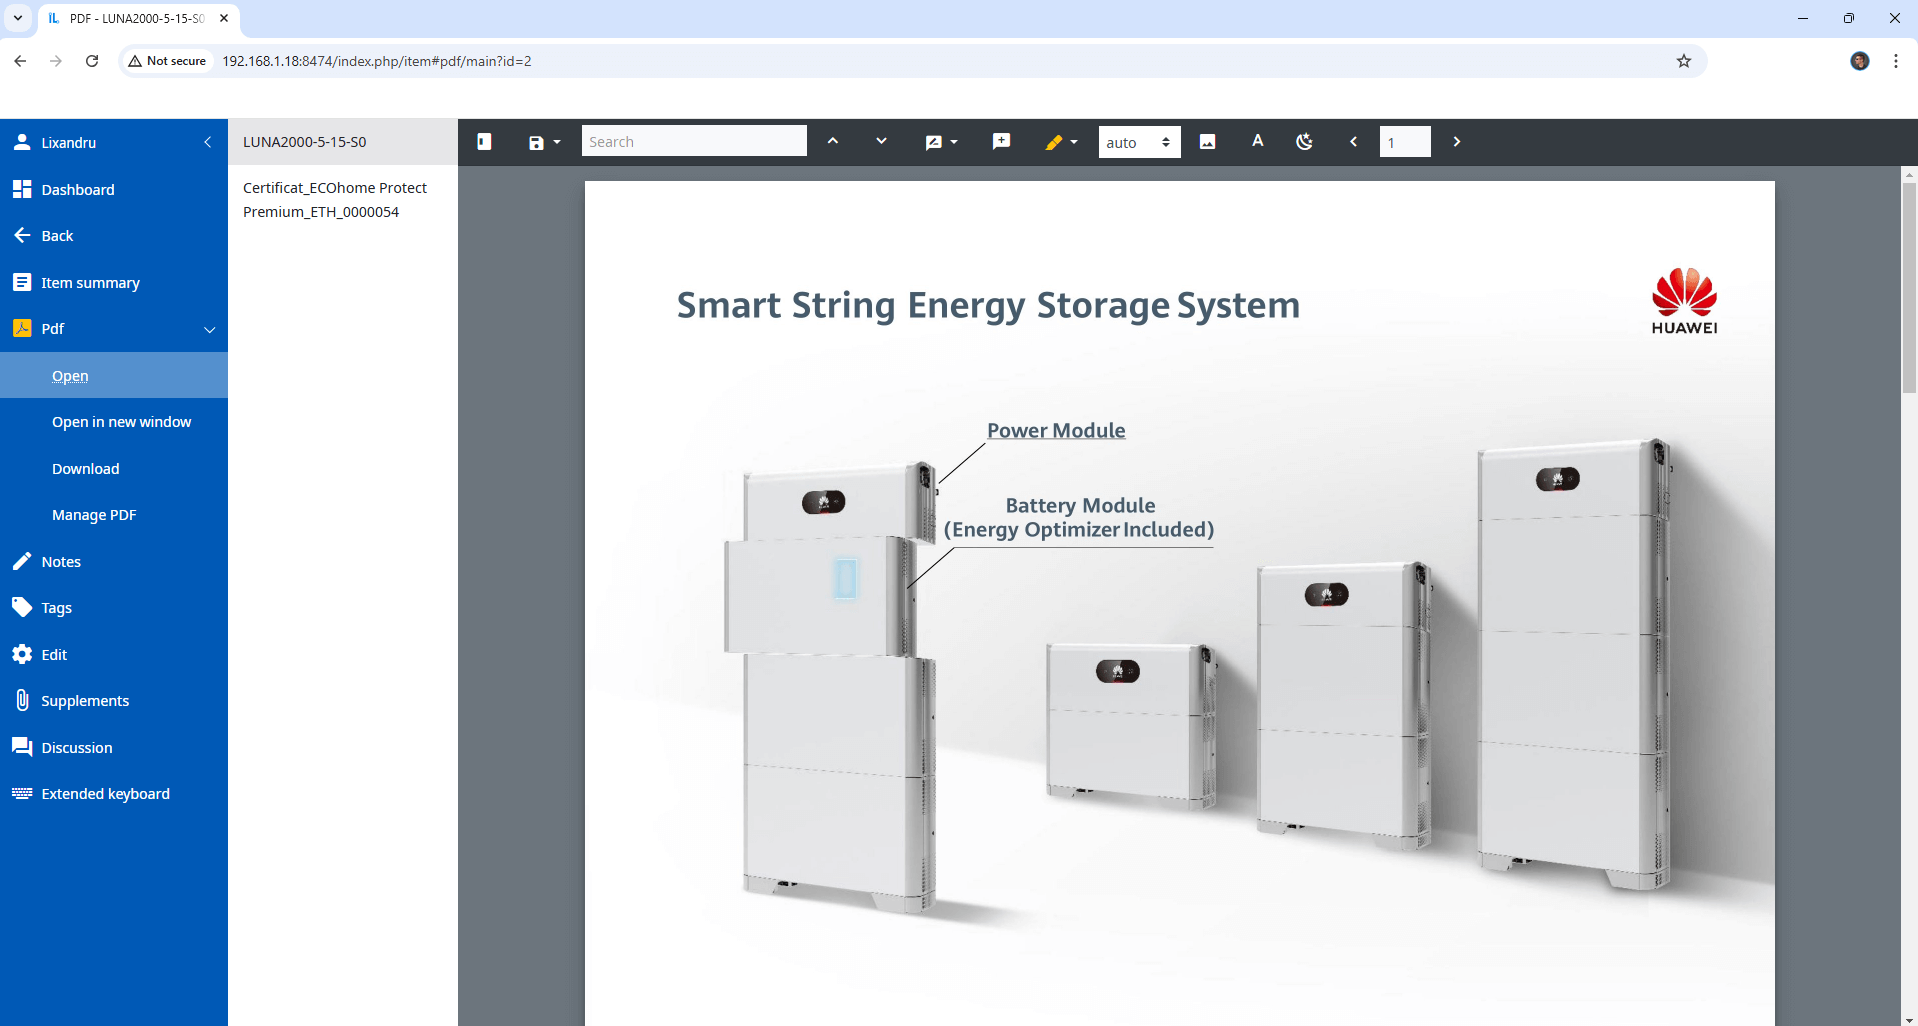Image resolution: width=1918 pixels, height=1026 pixels.
Task: Click the Notes pencil icon
Action: click(22, 561)
